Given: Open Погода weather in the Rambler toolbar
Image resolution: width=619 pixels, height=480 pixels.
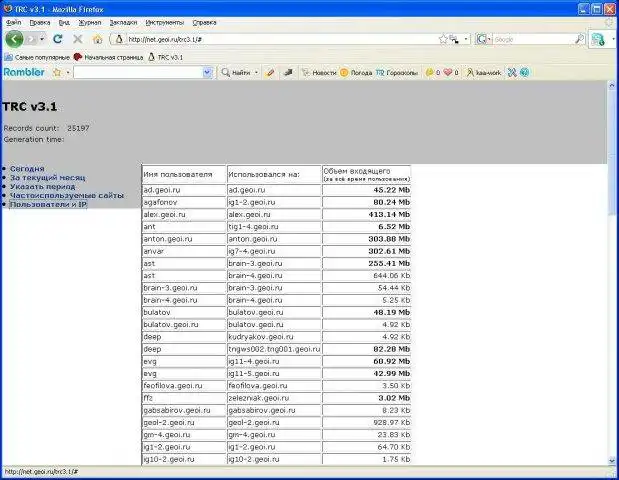Looking at the screenshot, I should tap(356, 73).
